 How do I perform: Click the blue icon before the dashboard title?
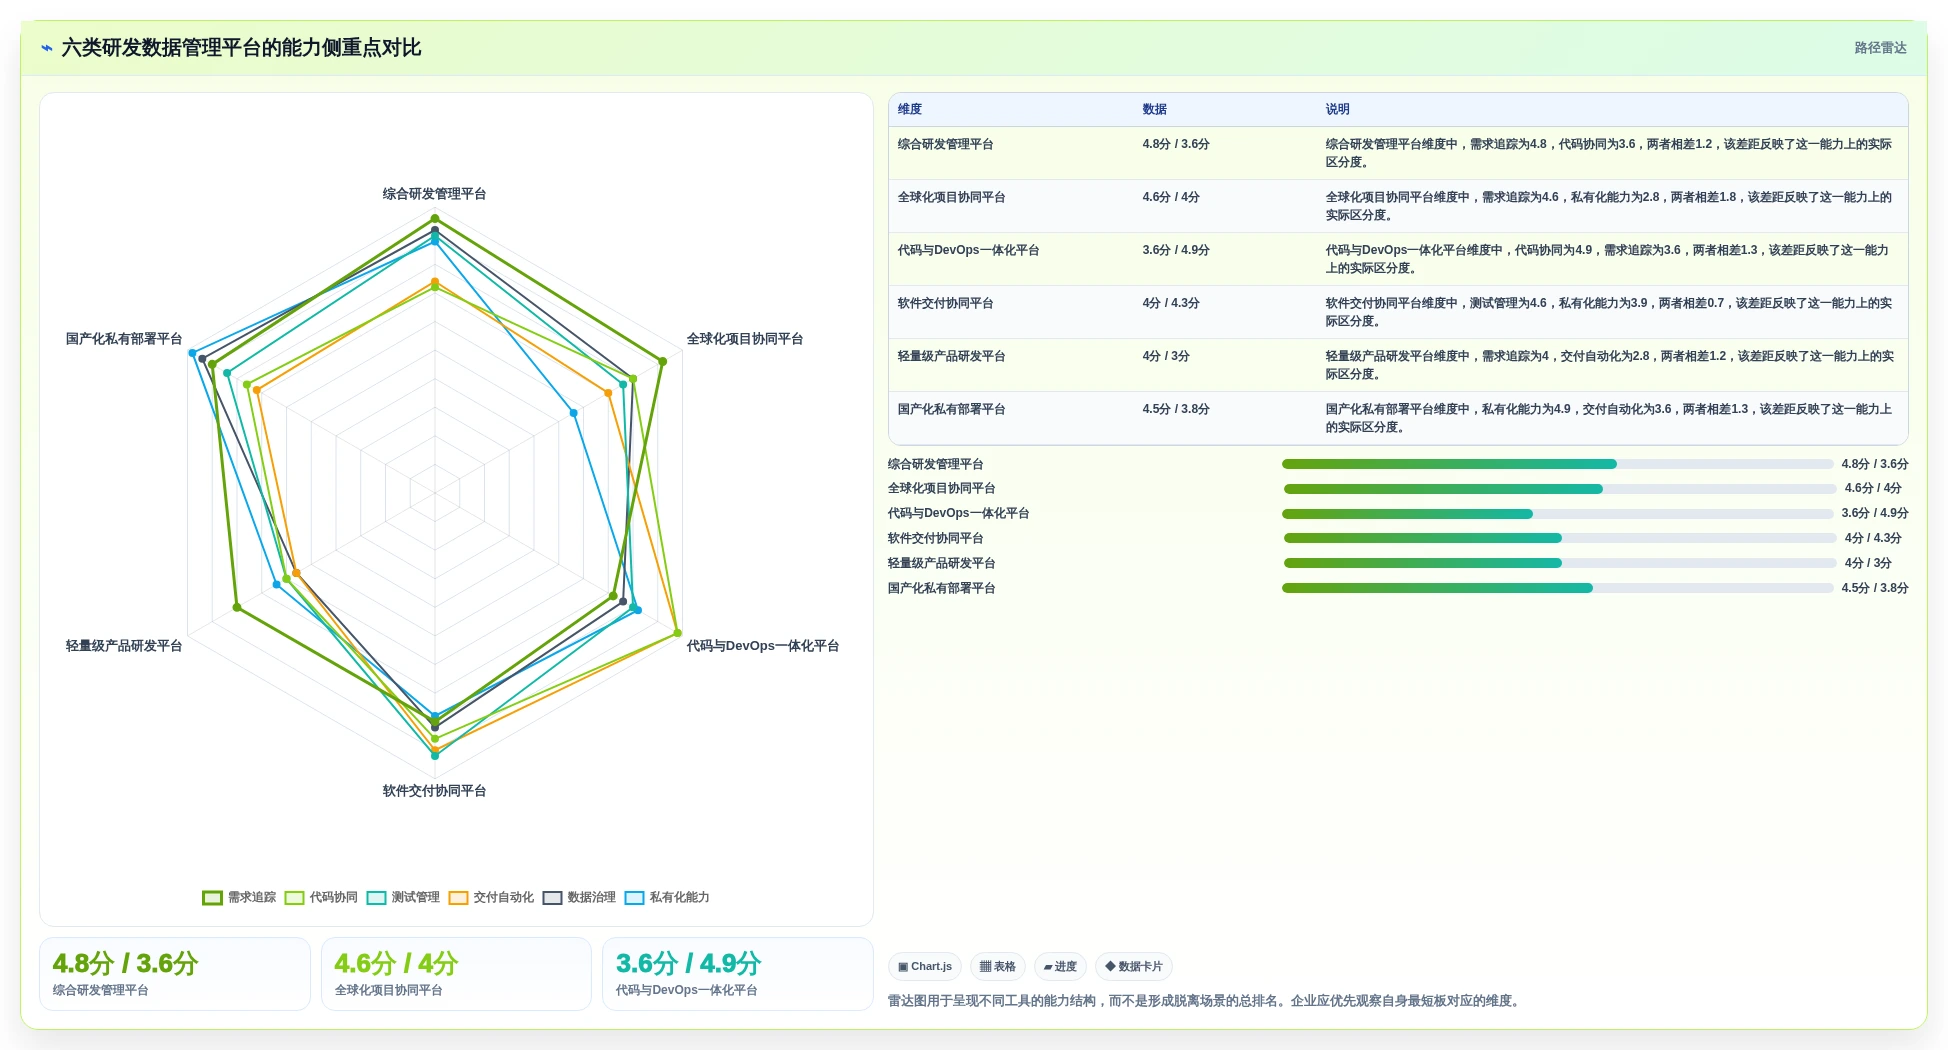tap(47, 48)
